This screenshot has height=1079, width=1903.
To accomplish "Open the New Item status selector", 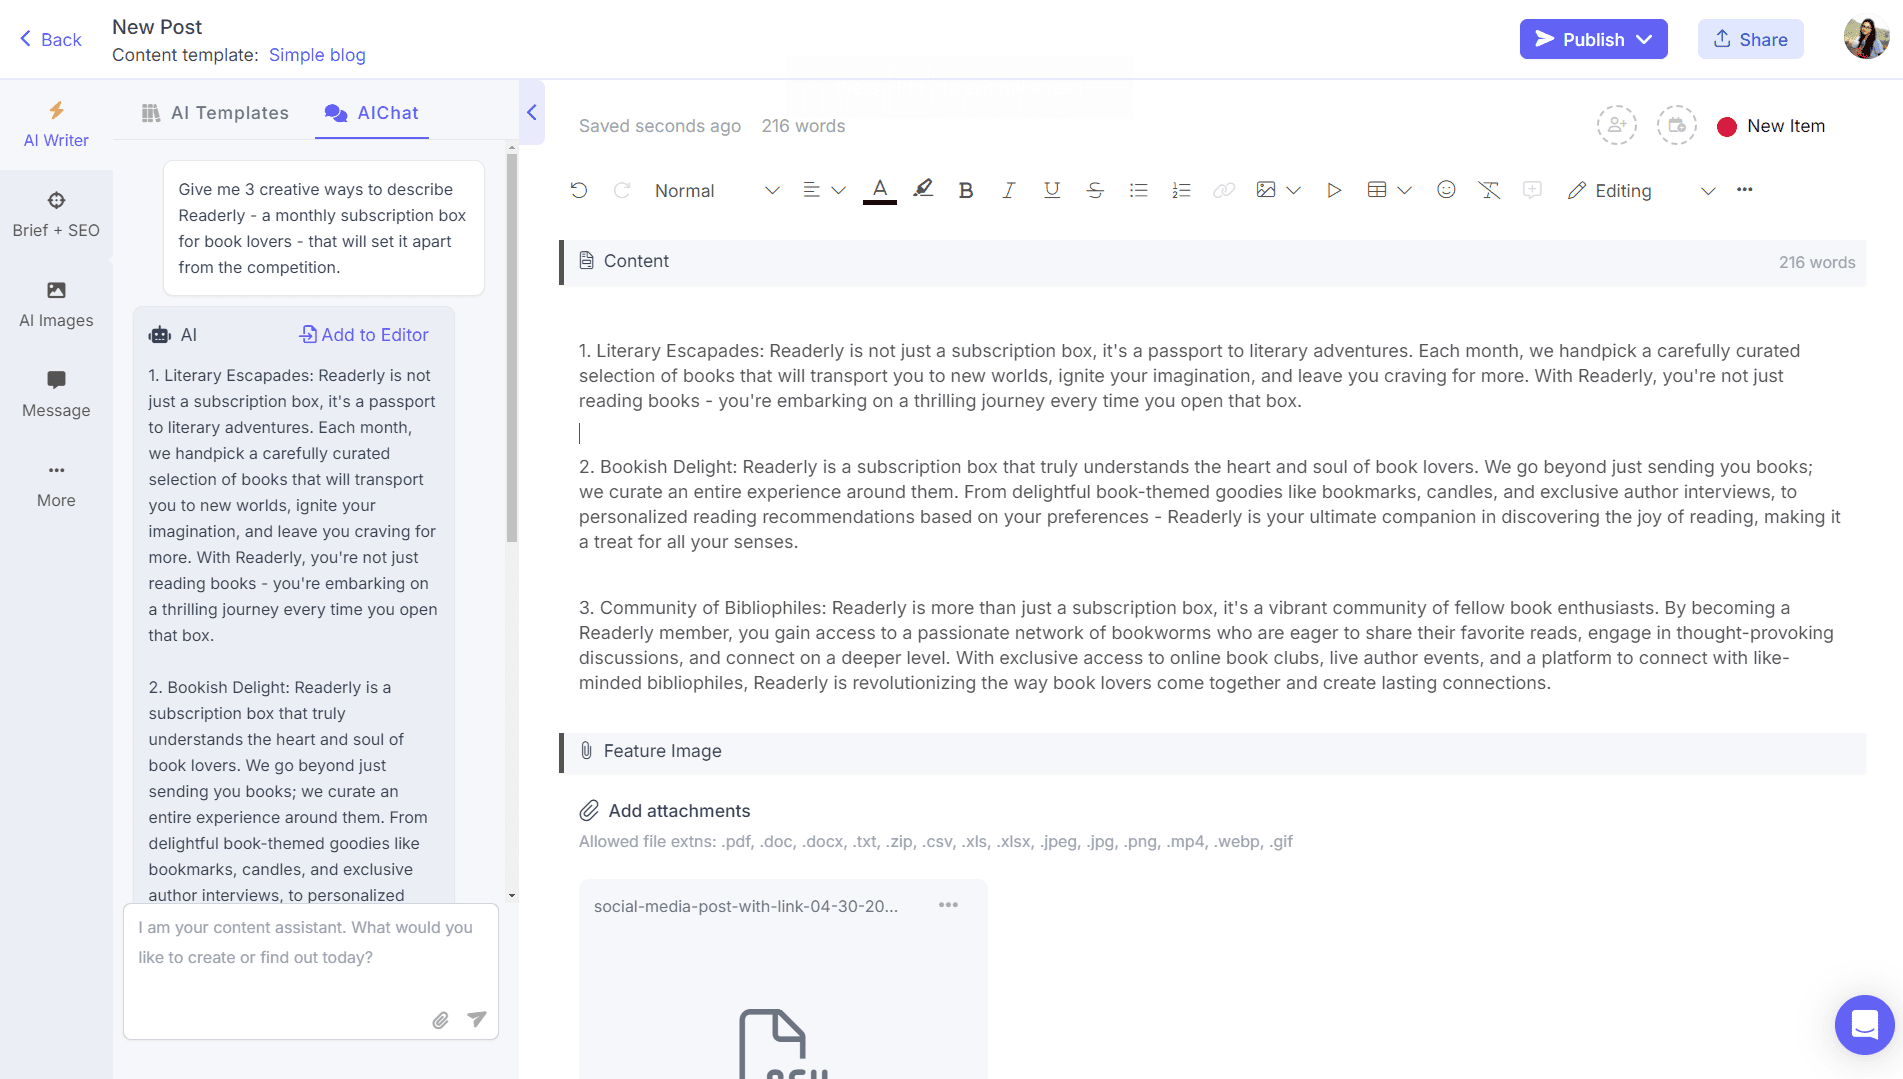I will point(1771,126).
